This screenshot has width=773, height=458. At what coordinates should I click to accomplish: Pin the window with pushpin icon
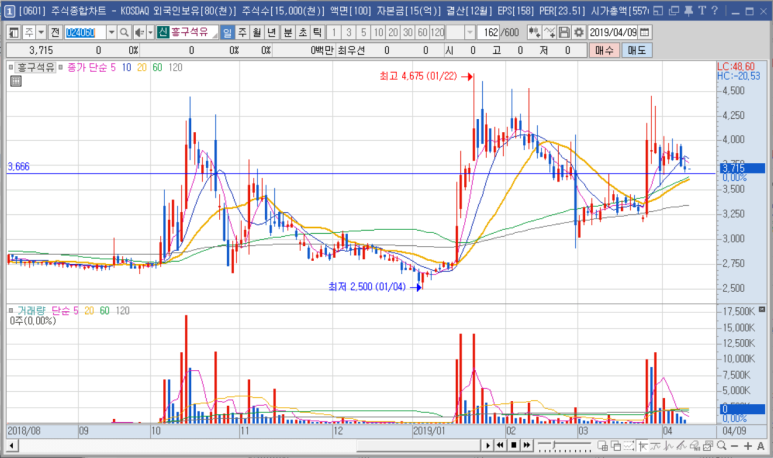pos(689,10)
